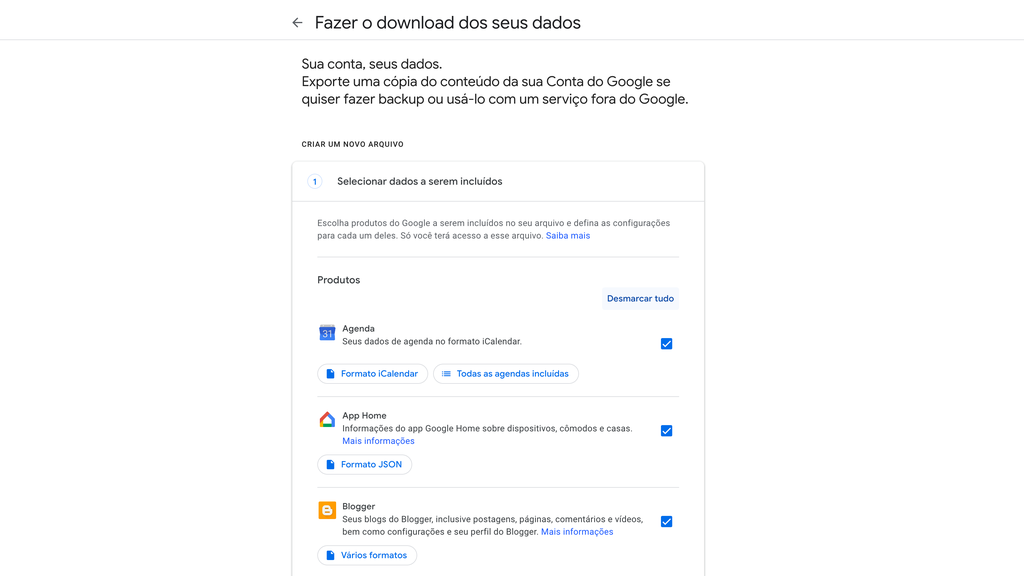Screen dimensions: 1024x576
Task: Click the list icon in Todas as agendas incluídas
Action: tap(446, 374)
